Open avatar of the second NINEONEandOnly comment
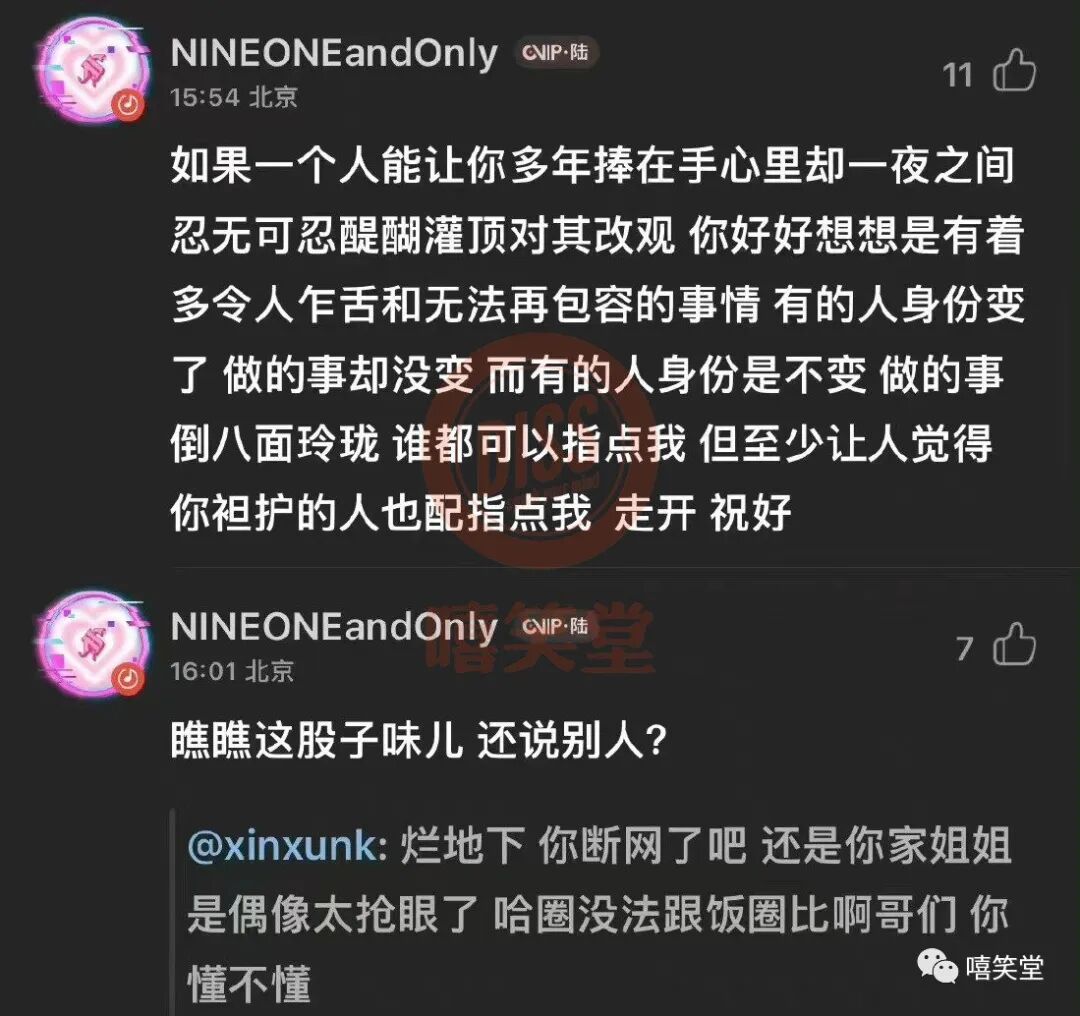Image resolution: width=1080 pixels, height=1016 pixels. 91,644
